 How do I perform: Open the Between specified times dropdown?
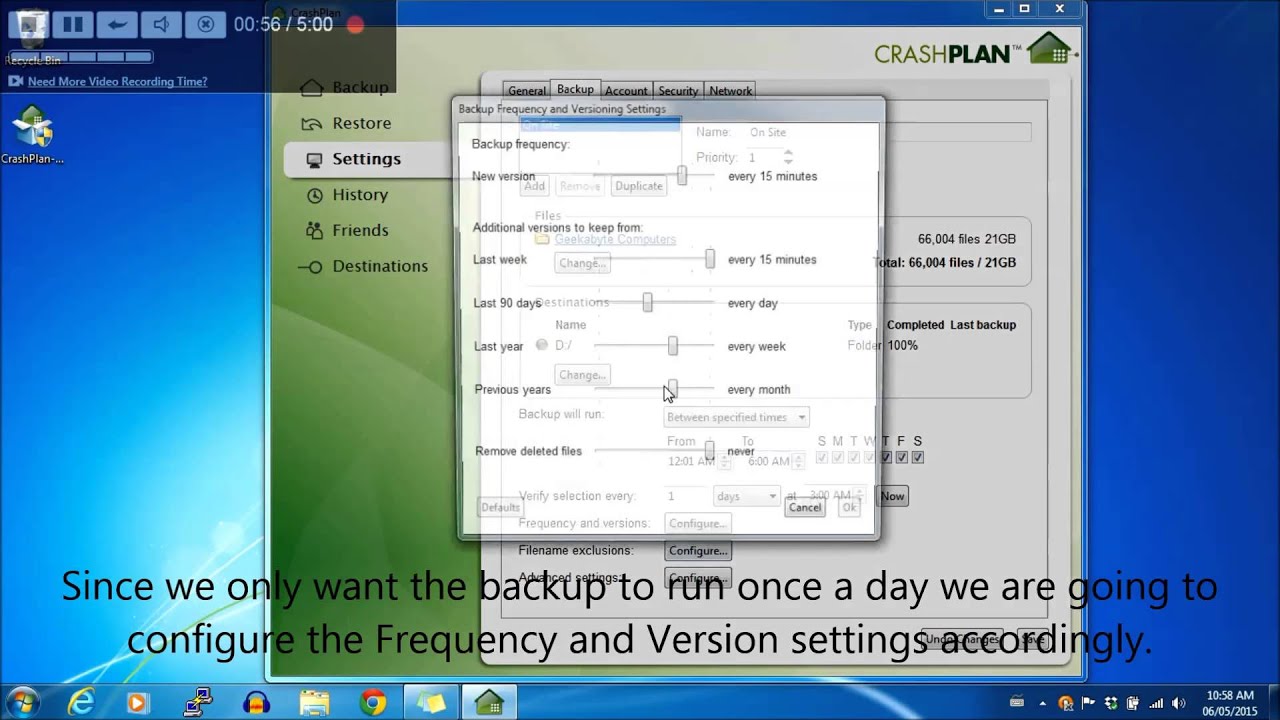pos(736,417)
